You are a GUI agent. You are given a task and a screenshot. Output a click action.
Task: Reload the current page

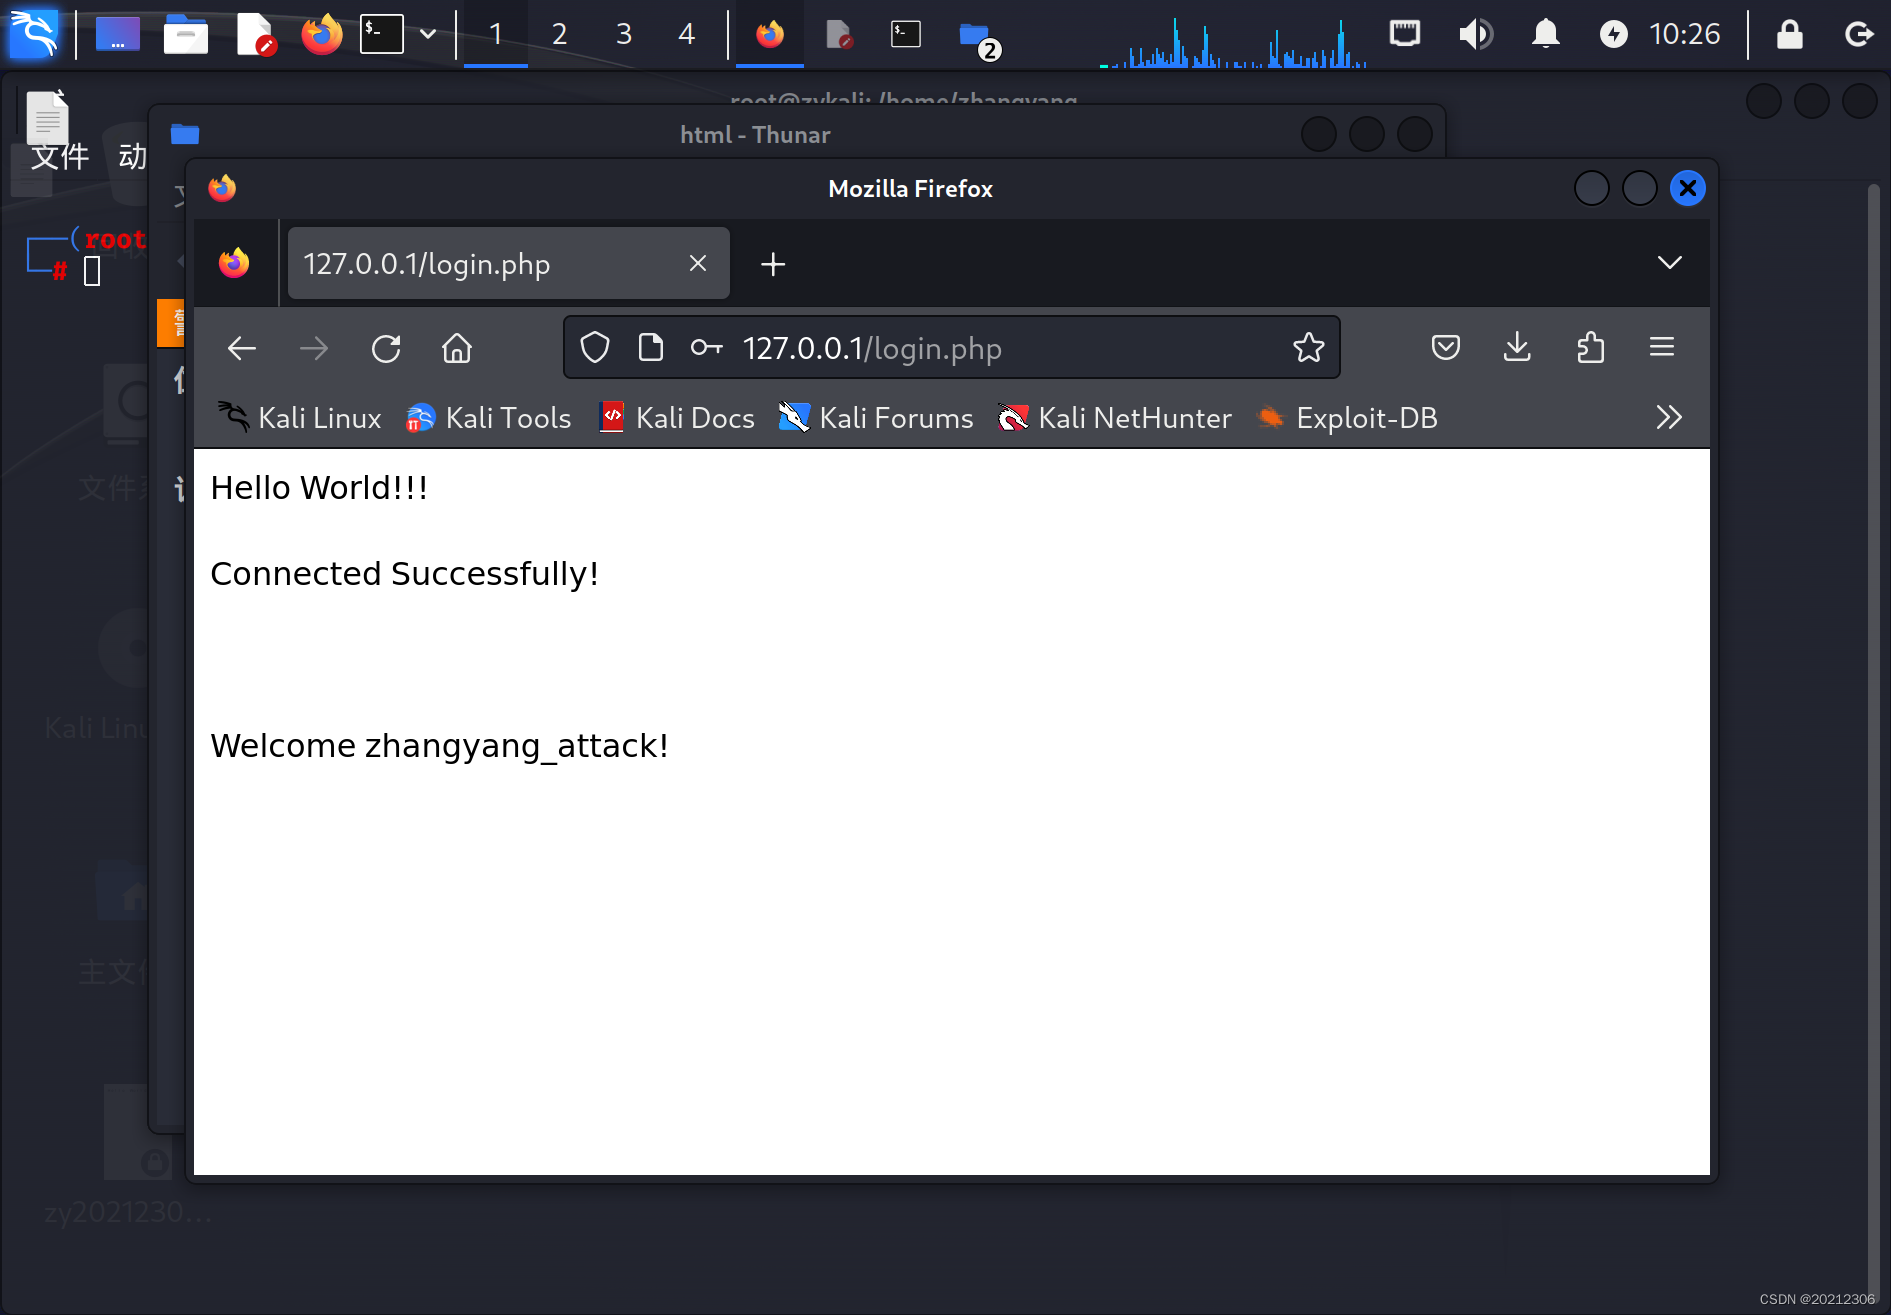point(386,348)
